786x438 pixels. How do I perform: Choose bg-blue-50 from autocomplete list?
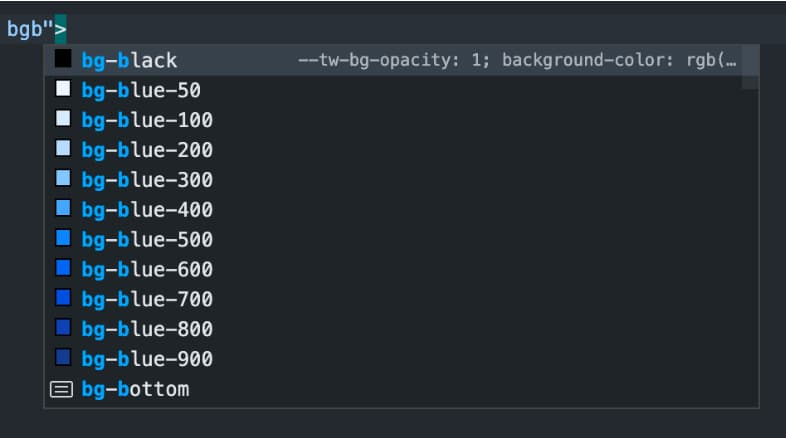point(141,91)
